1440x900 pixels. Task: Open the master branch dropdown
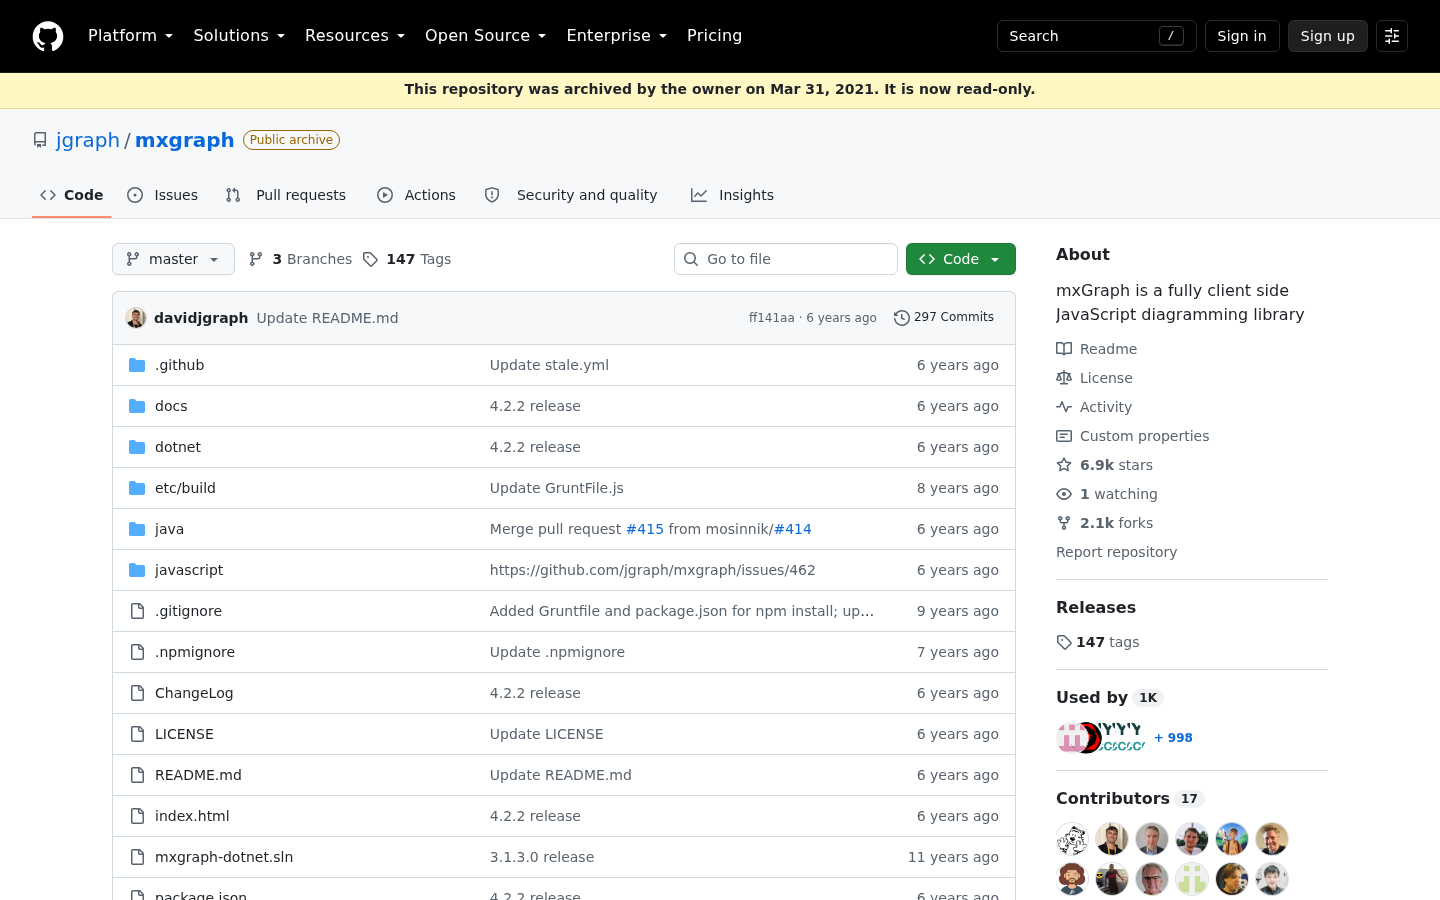point(173,259)
